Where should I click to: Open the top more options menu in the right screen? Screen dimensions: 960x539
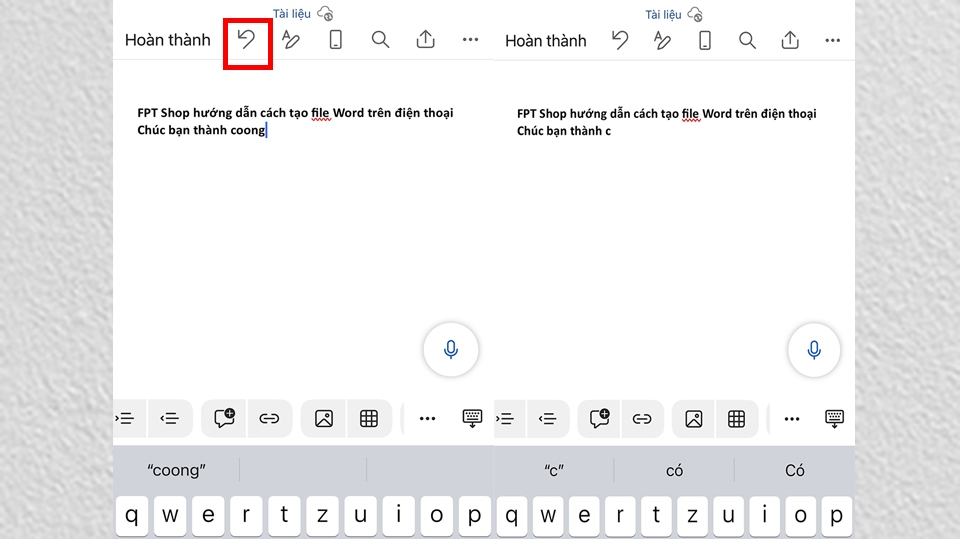833,40
